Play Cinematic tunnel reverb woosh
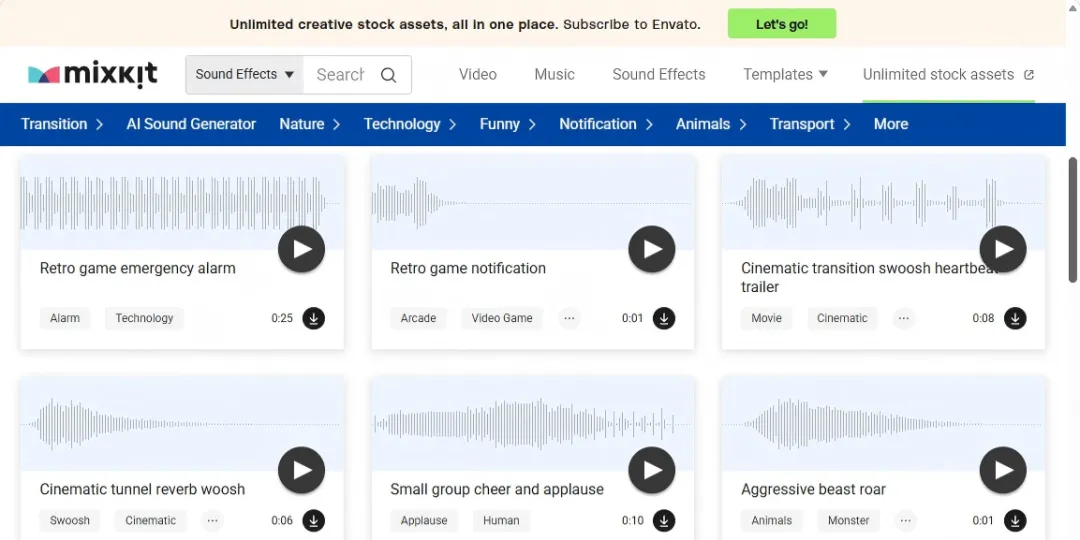1080x540 pixels. [x=302, y=470]
